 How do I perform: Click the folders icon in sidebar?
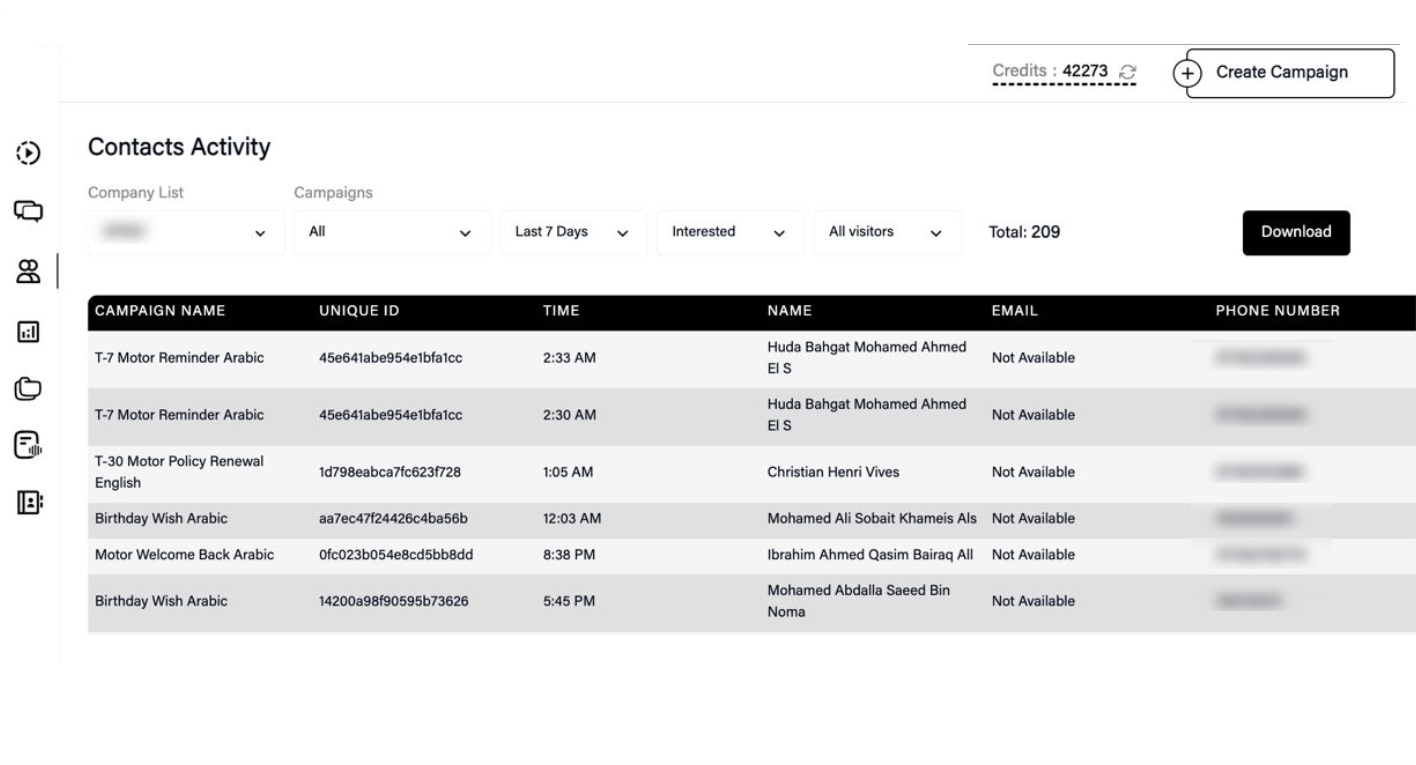(28, 389)
